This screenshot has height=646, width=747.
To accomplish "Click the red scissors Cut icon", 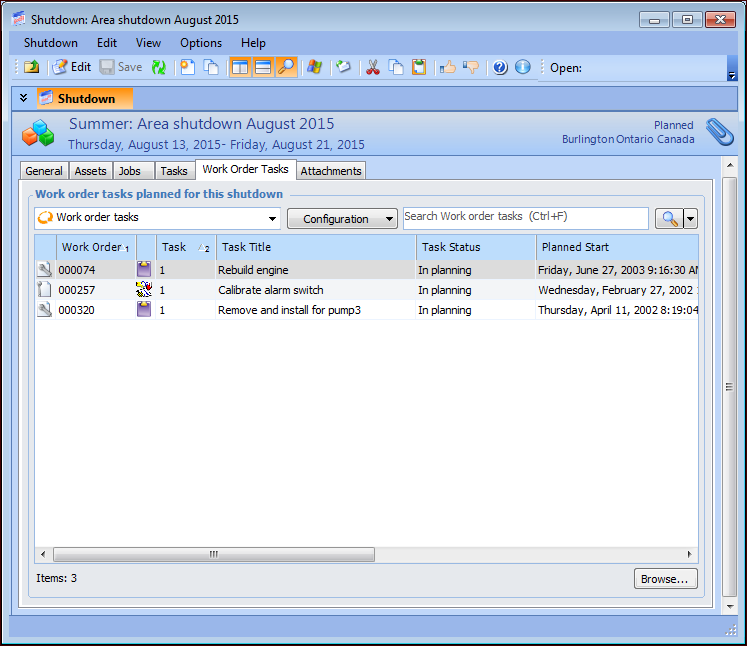I will click(372, 67).
